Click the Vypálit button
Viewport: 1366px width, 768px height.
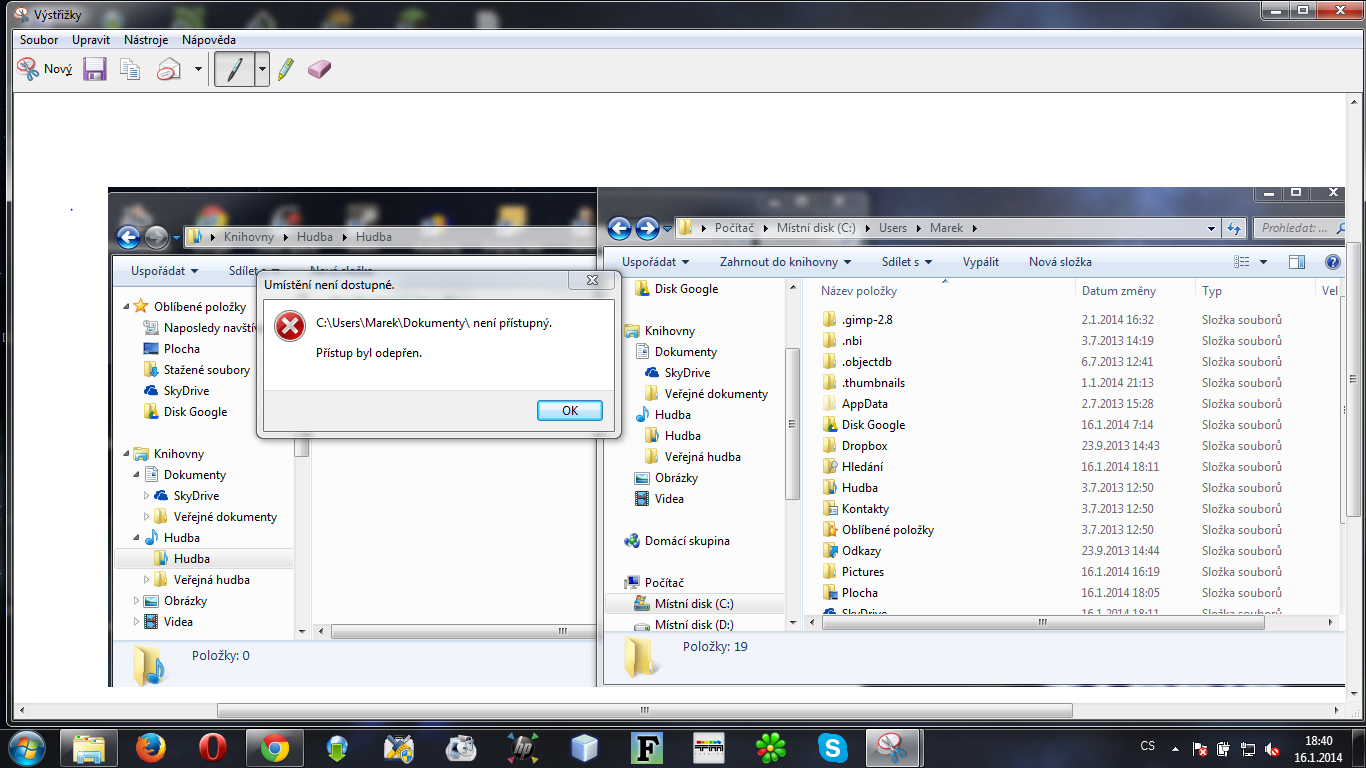tap(981, 262)
